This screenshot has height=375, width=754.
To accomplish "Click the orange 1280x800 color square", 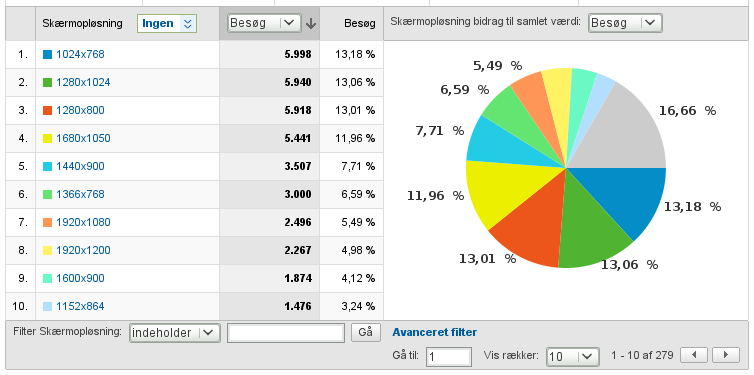I will tap(47, 111).
